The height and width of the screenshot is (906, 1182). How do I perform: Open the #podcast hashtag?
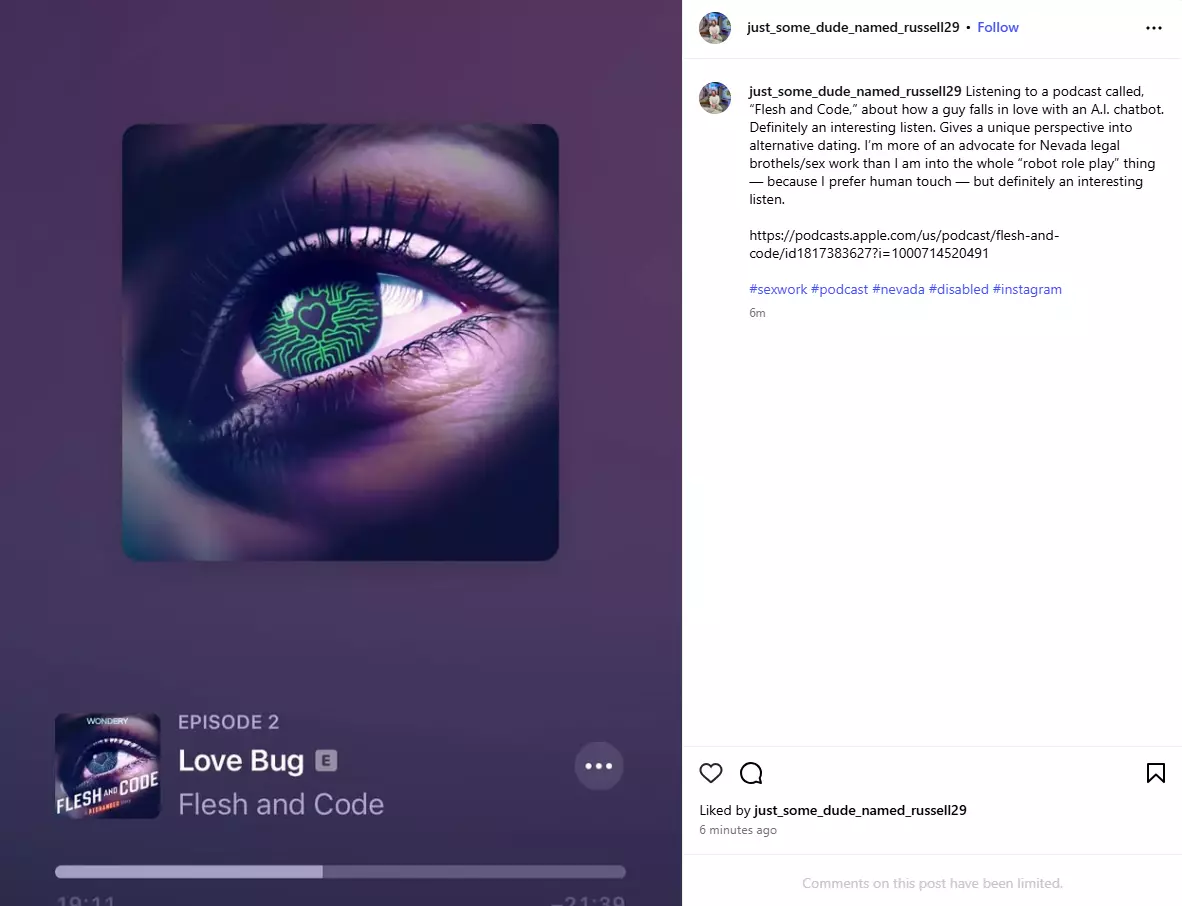click(839, 289)
